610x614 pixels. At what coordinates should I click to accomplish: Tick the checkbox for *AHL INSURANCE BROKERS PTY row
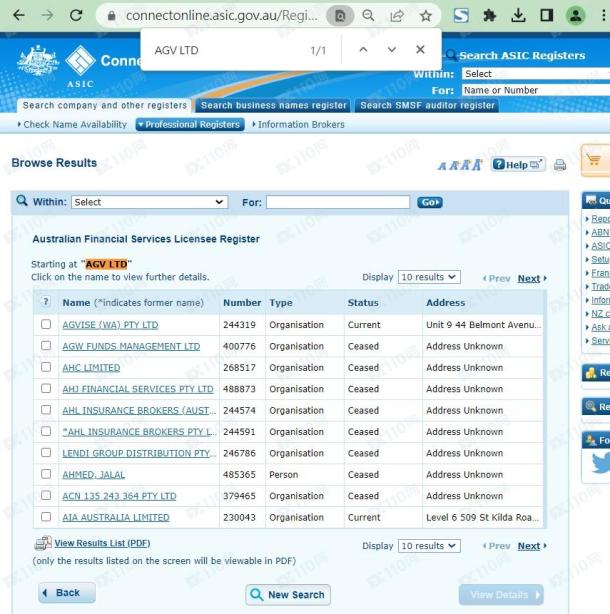tap(46, 431)
